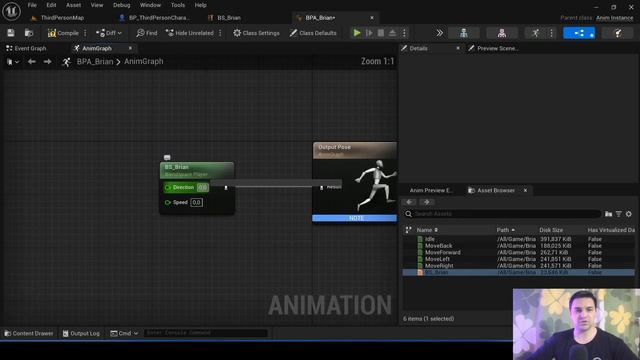640x360 pixels.
Task: Open the Asset Browser folder icon
Action: [609, 214]
